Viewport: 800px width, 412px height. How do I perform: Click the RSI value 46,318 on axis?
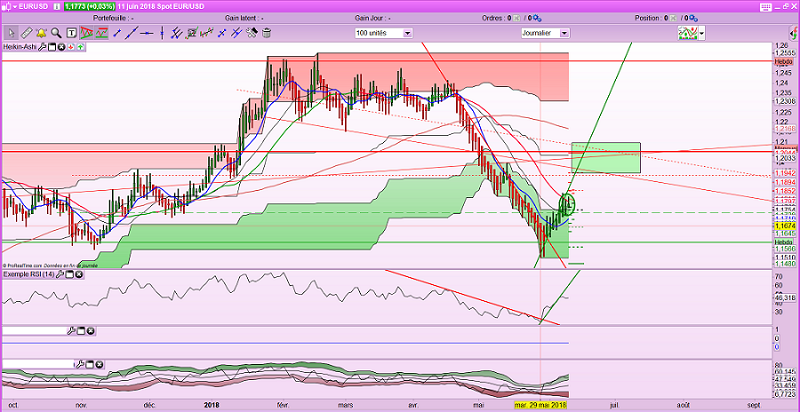pyautogui.click(x=785, y=297)
